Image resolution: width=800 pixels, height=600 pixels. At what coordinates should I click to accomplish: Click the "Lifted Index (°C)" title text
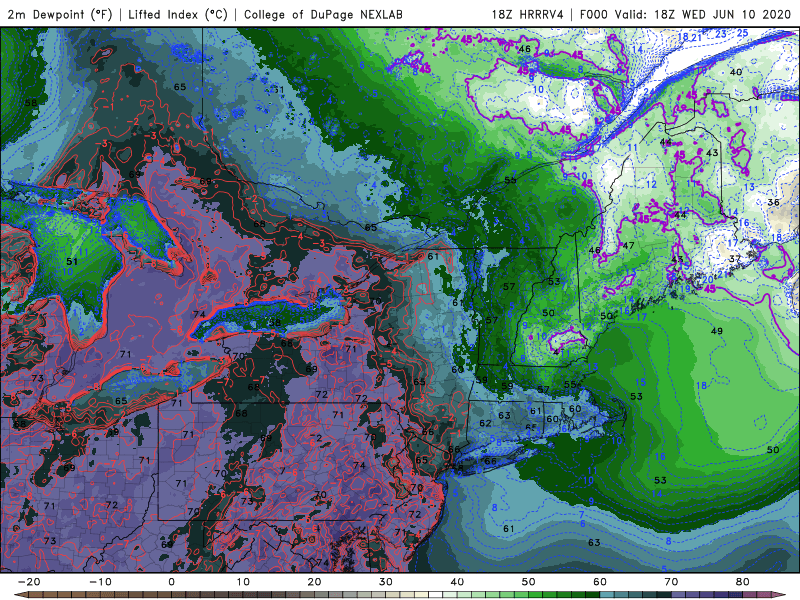click(178, 15)
